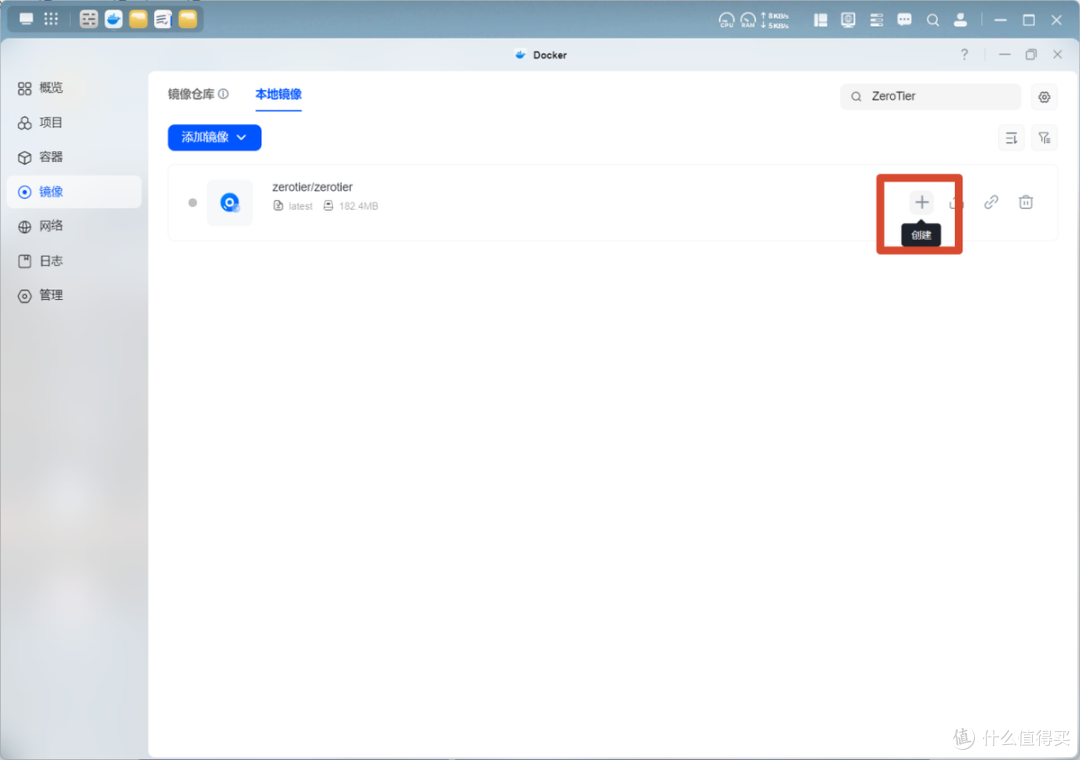Image resolution: width=1080 pixels, height=760 pixels.
Task: Show desktop using the monitor icon in top bar
Action: click(26, 19)
